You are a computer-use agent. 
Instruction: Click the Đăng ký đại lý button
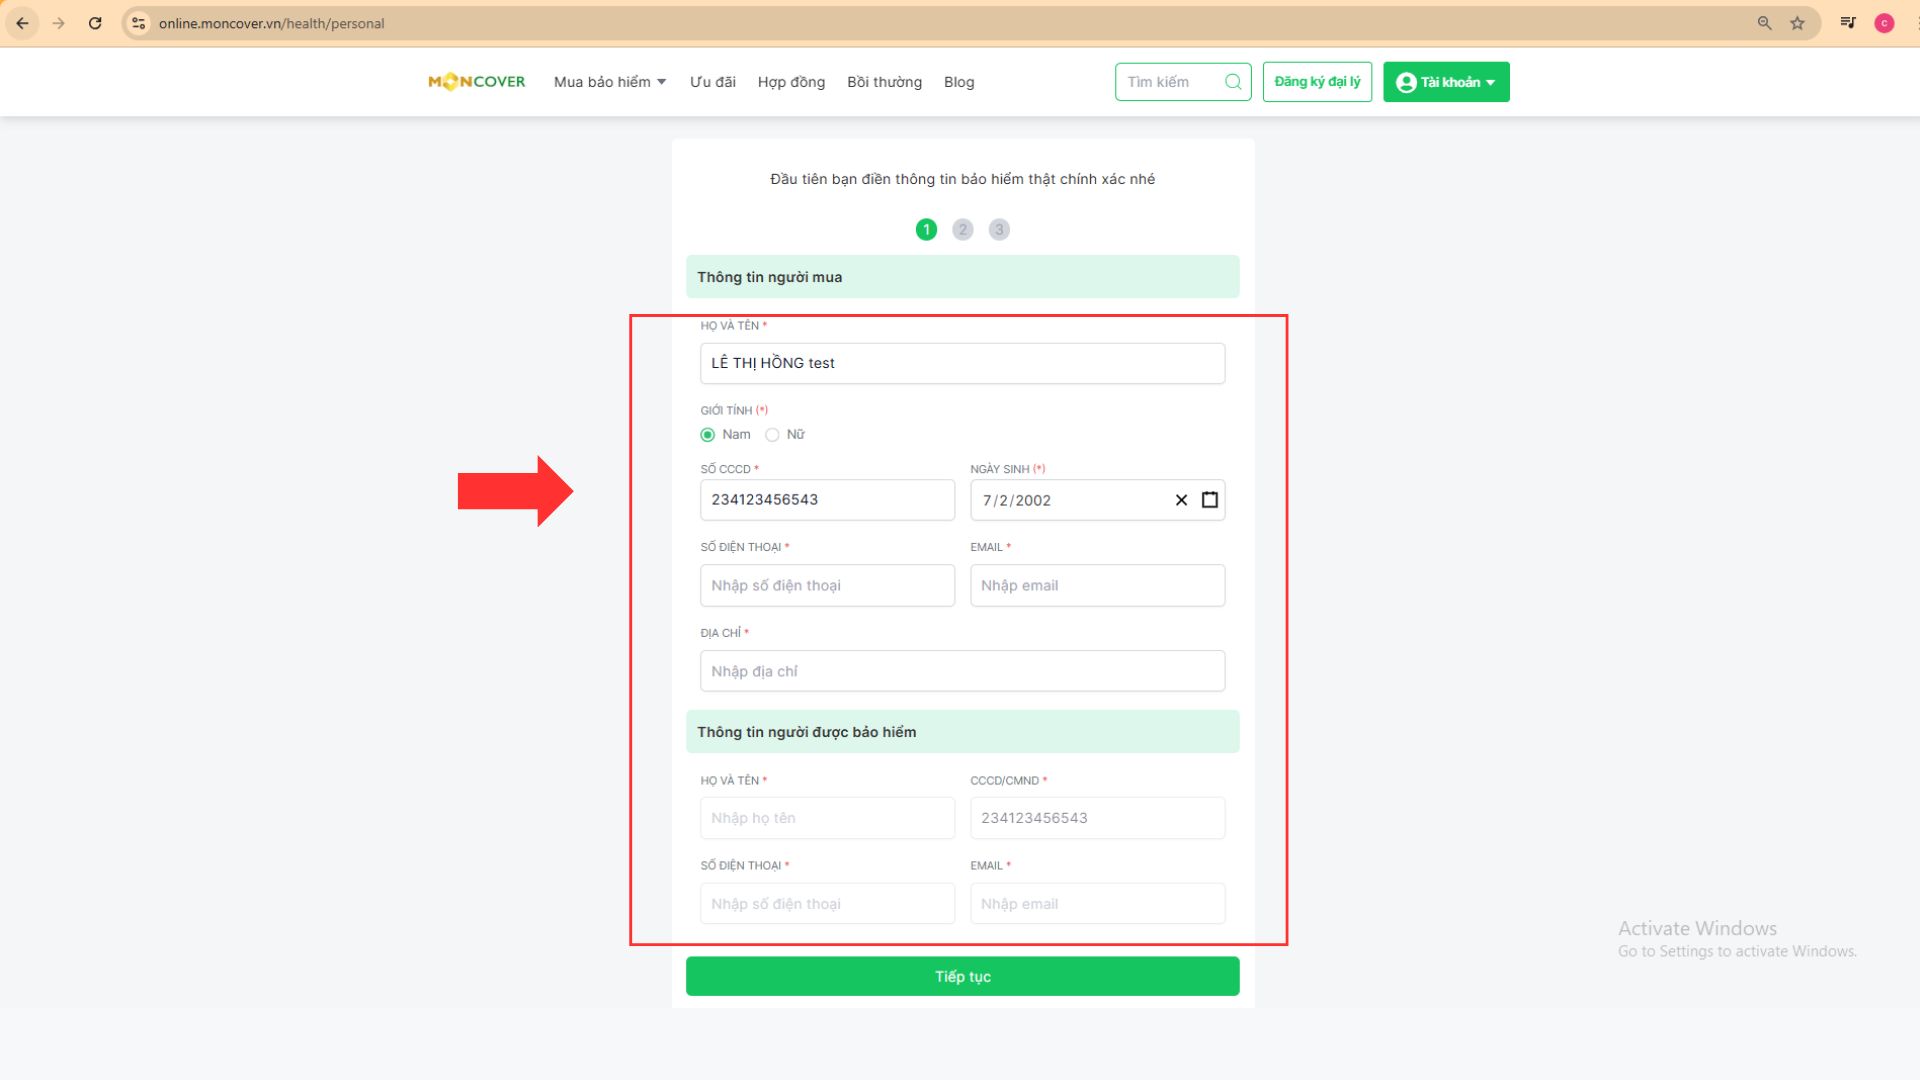coord(1317,82)
